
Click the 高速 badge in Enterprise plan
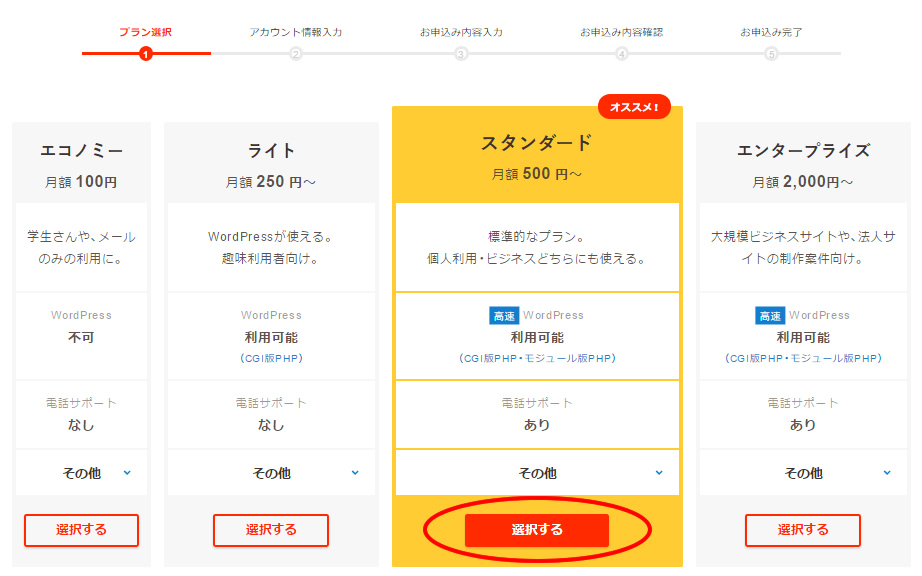point(769,315)
